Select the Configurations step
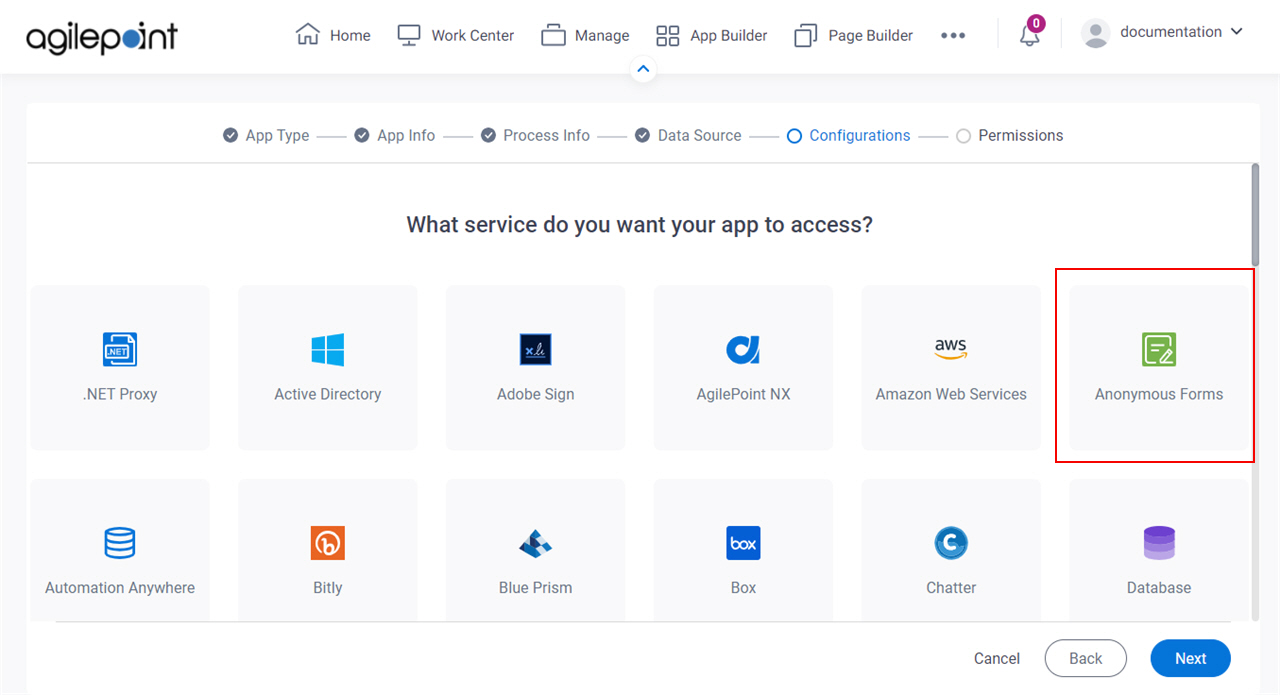The height and width of the screenshot is (695, 1280). tap(849, 135)
